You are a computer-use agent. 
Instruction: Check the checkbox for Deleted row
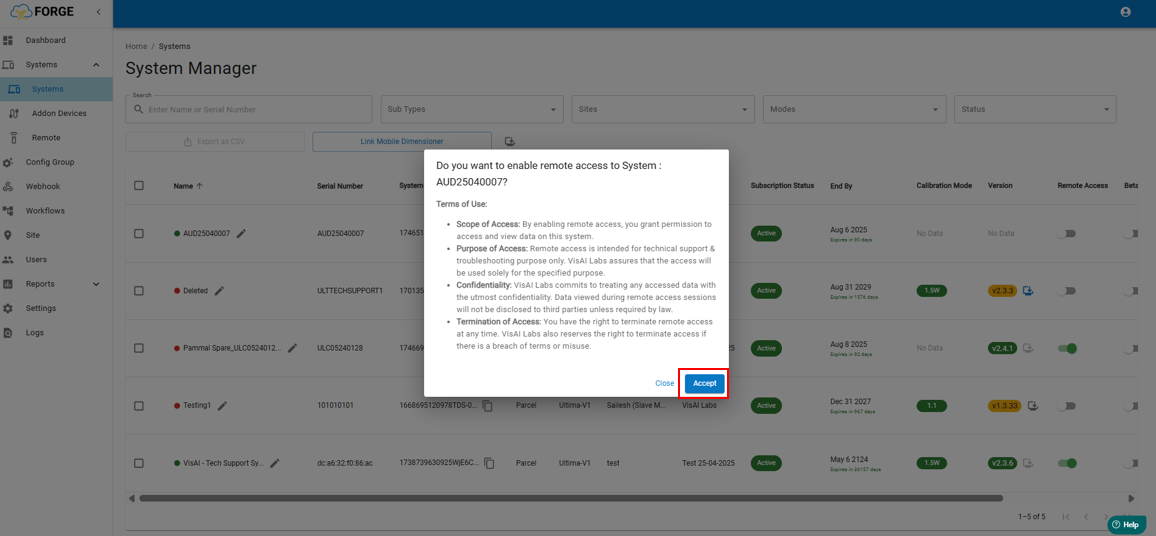tap(139, 290)
